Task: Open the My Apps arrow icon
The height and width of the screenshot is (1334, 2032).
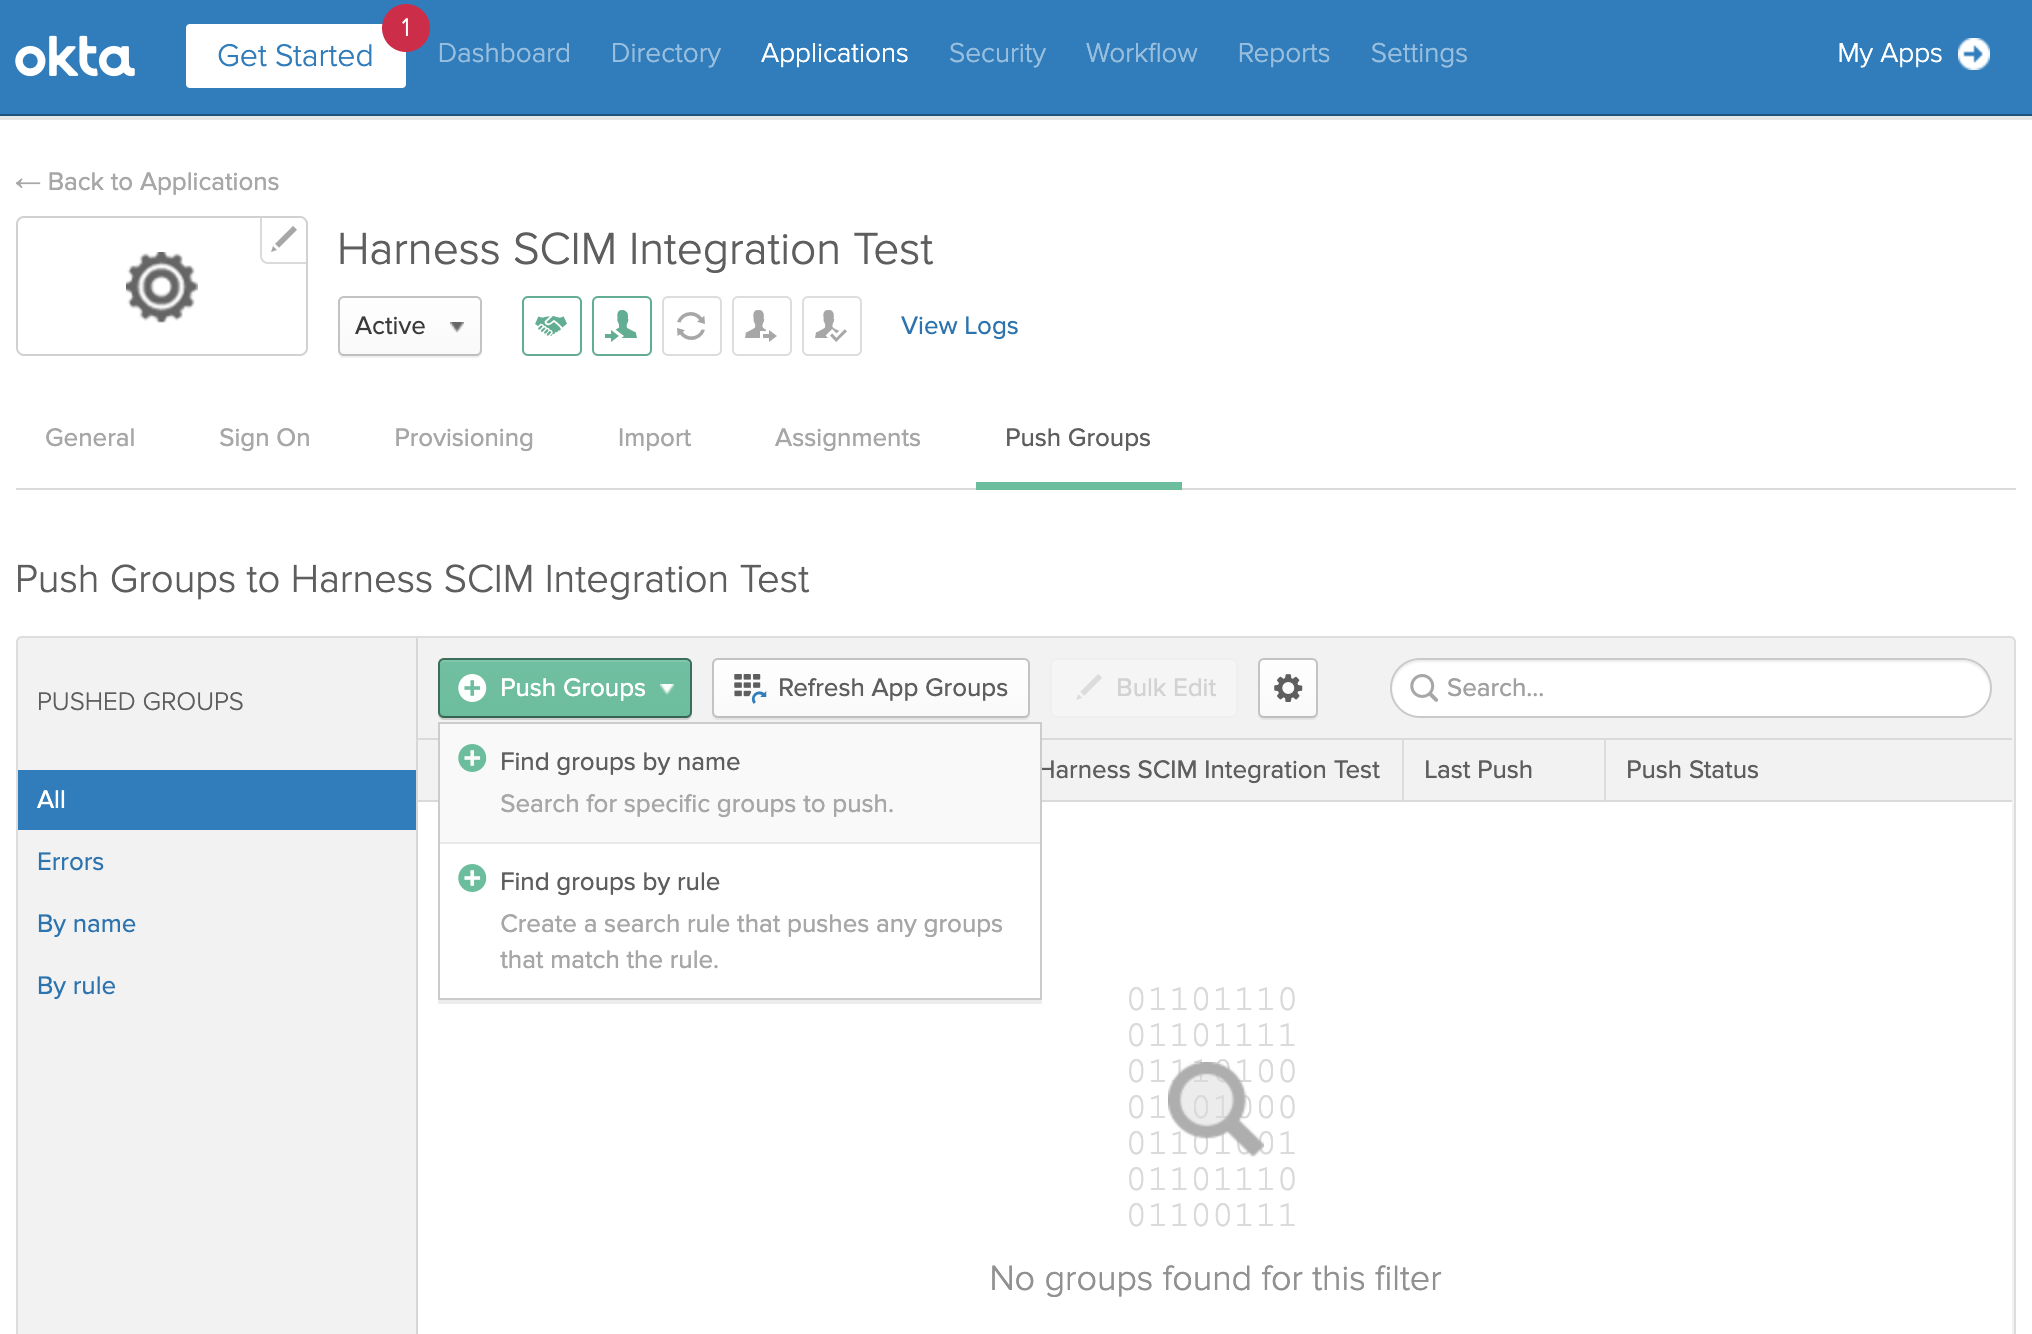Action: tap(1973, 54)
